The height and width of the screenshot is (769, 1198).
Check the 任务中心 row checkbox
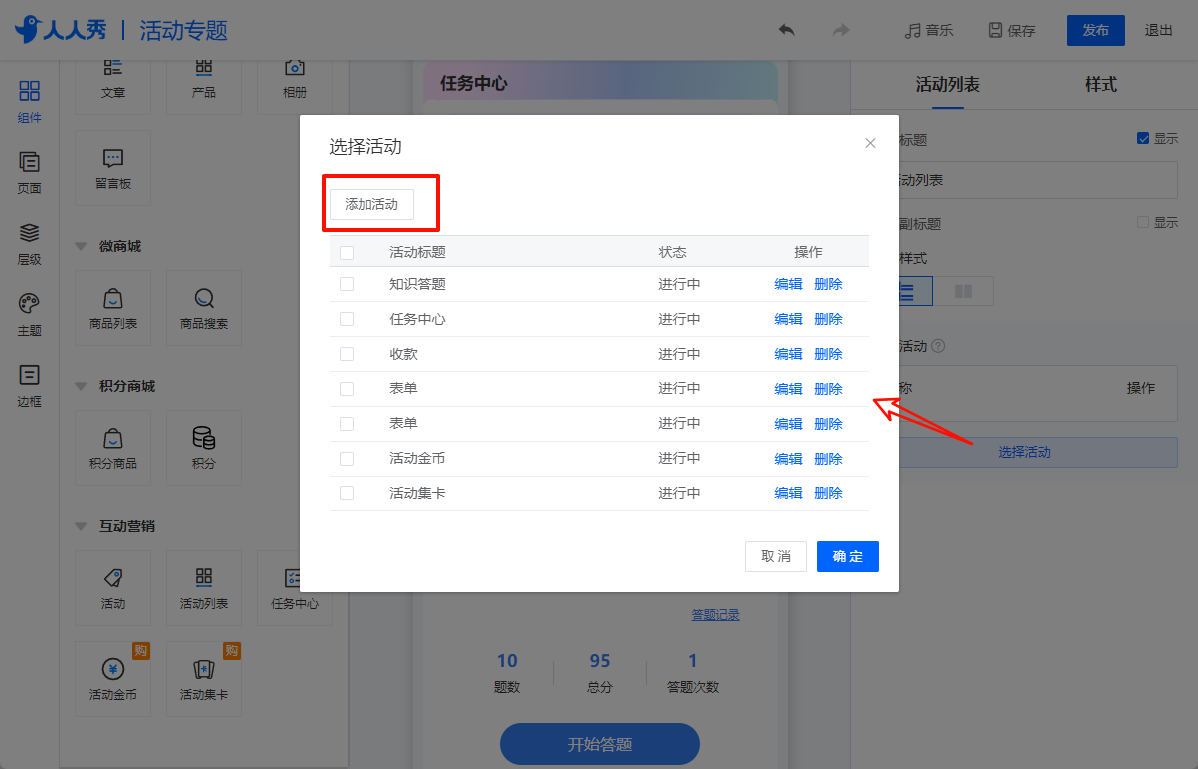coord(347,319)
